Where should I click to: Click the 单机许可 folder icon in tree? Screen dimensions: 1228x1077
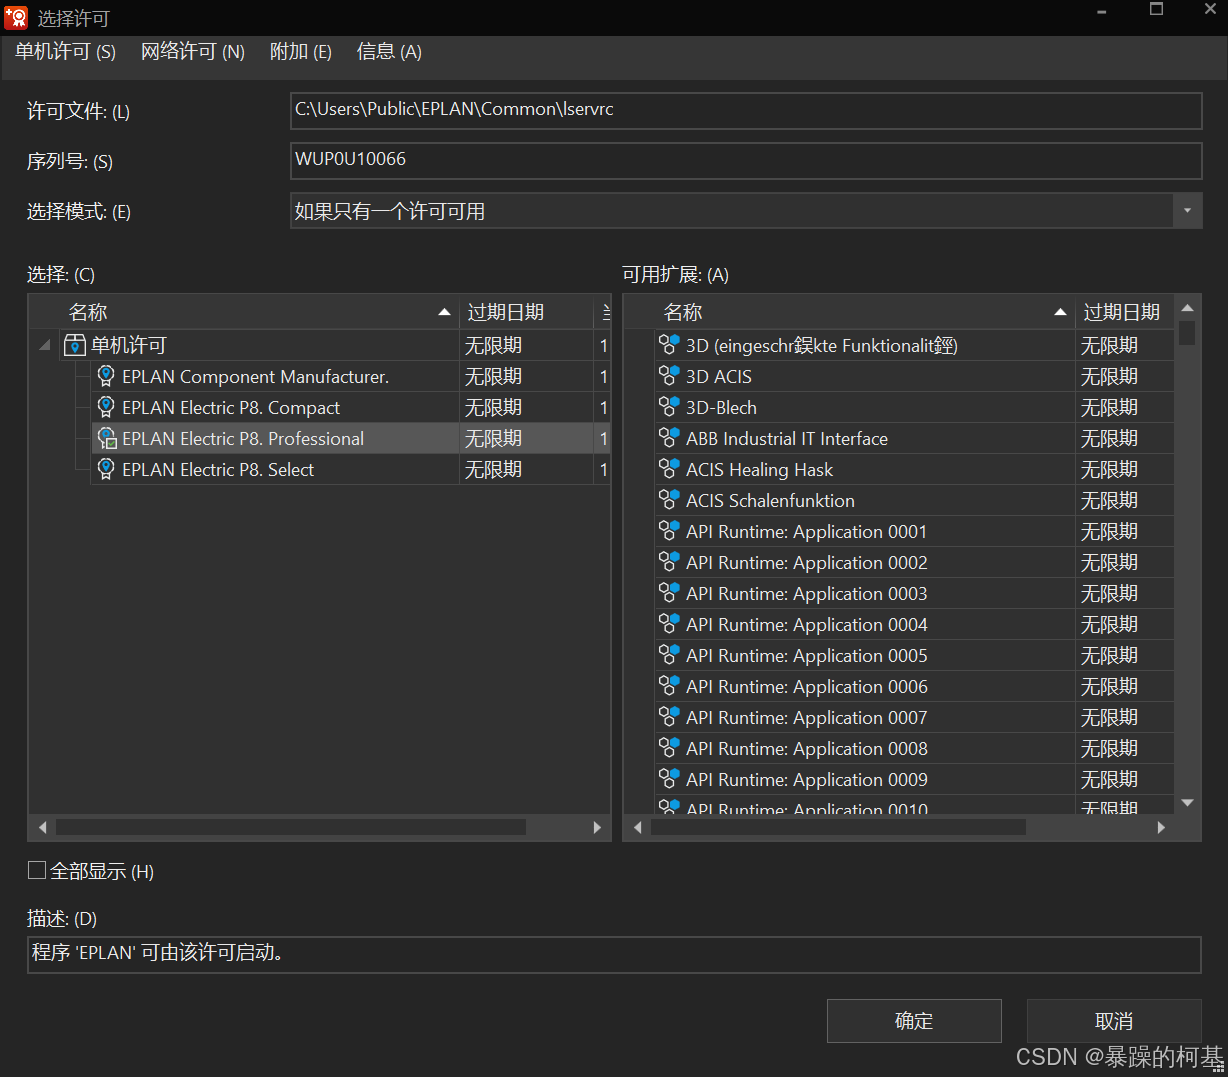(x=75, y=346)
